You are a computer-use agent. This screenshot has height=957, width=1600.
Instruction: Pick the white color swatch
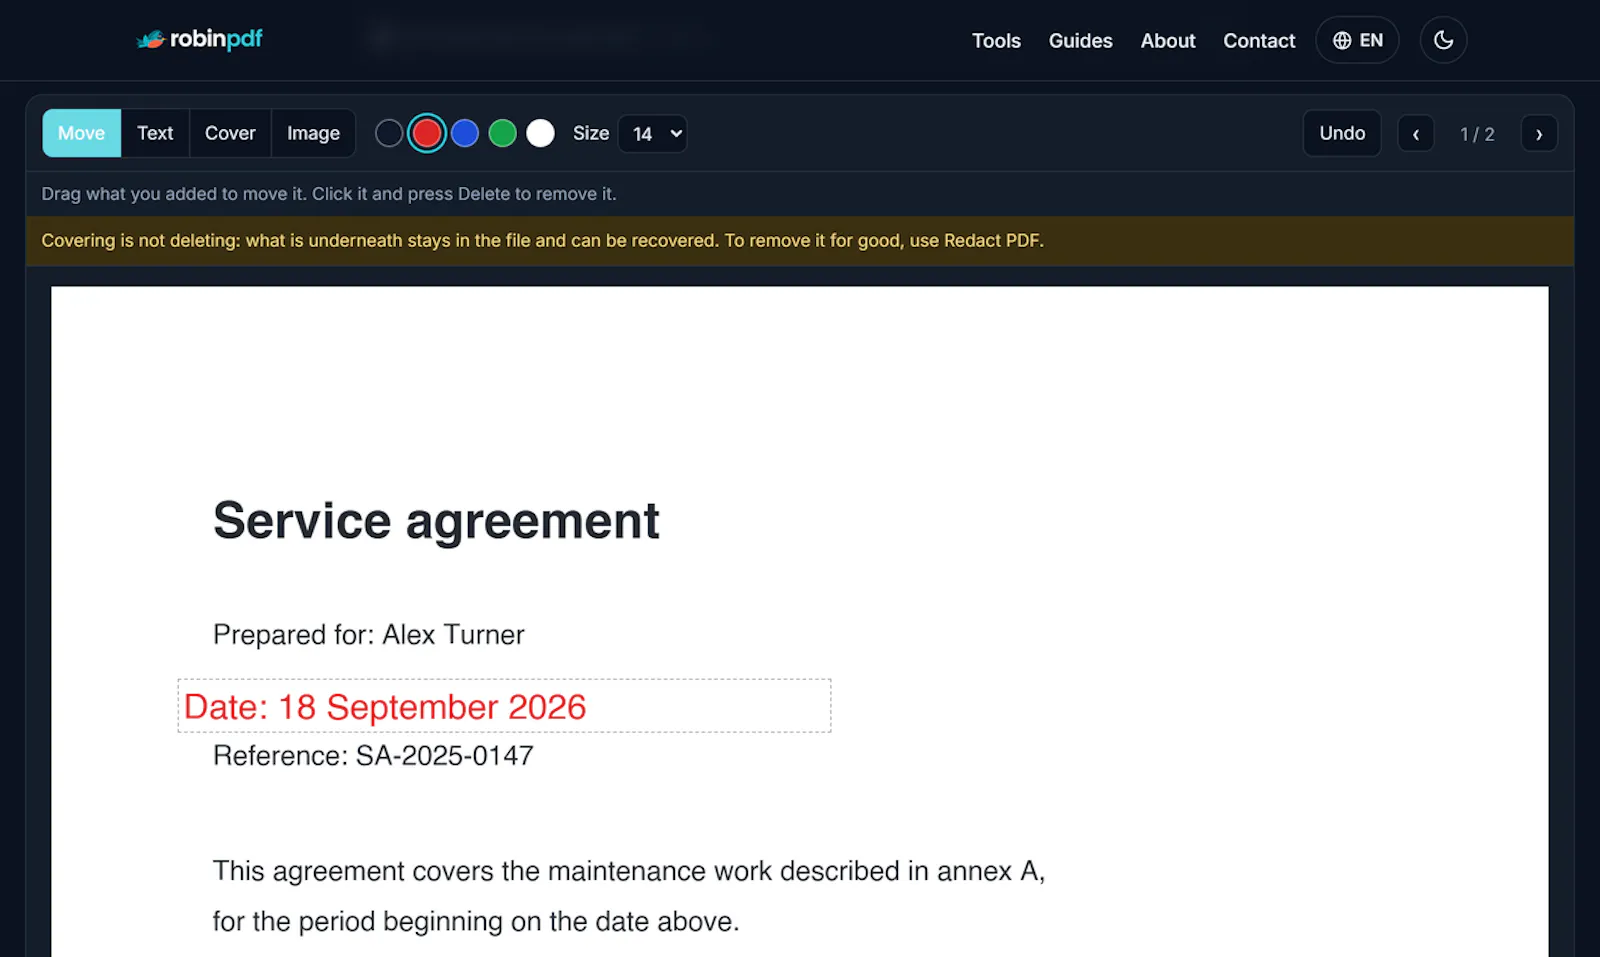[x=541, y=133]
